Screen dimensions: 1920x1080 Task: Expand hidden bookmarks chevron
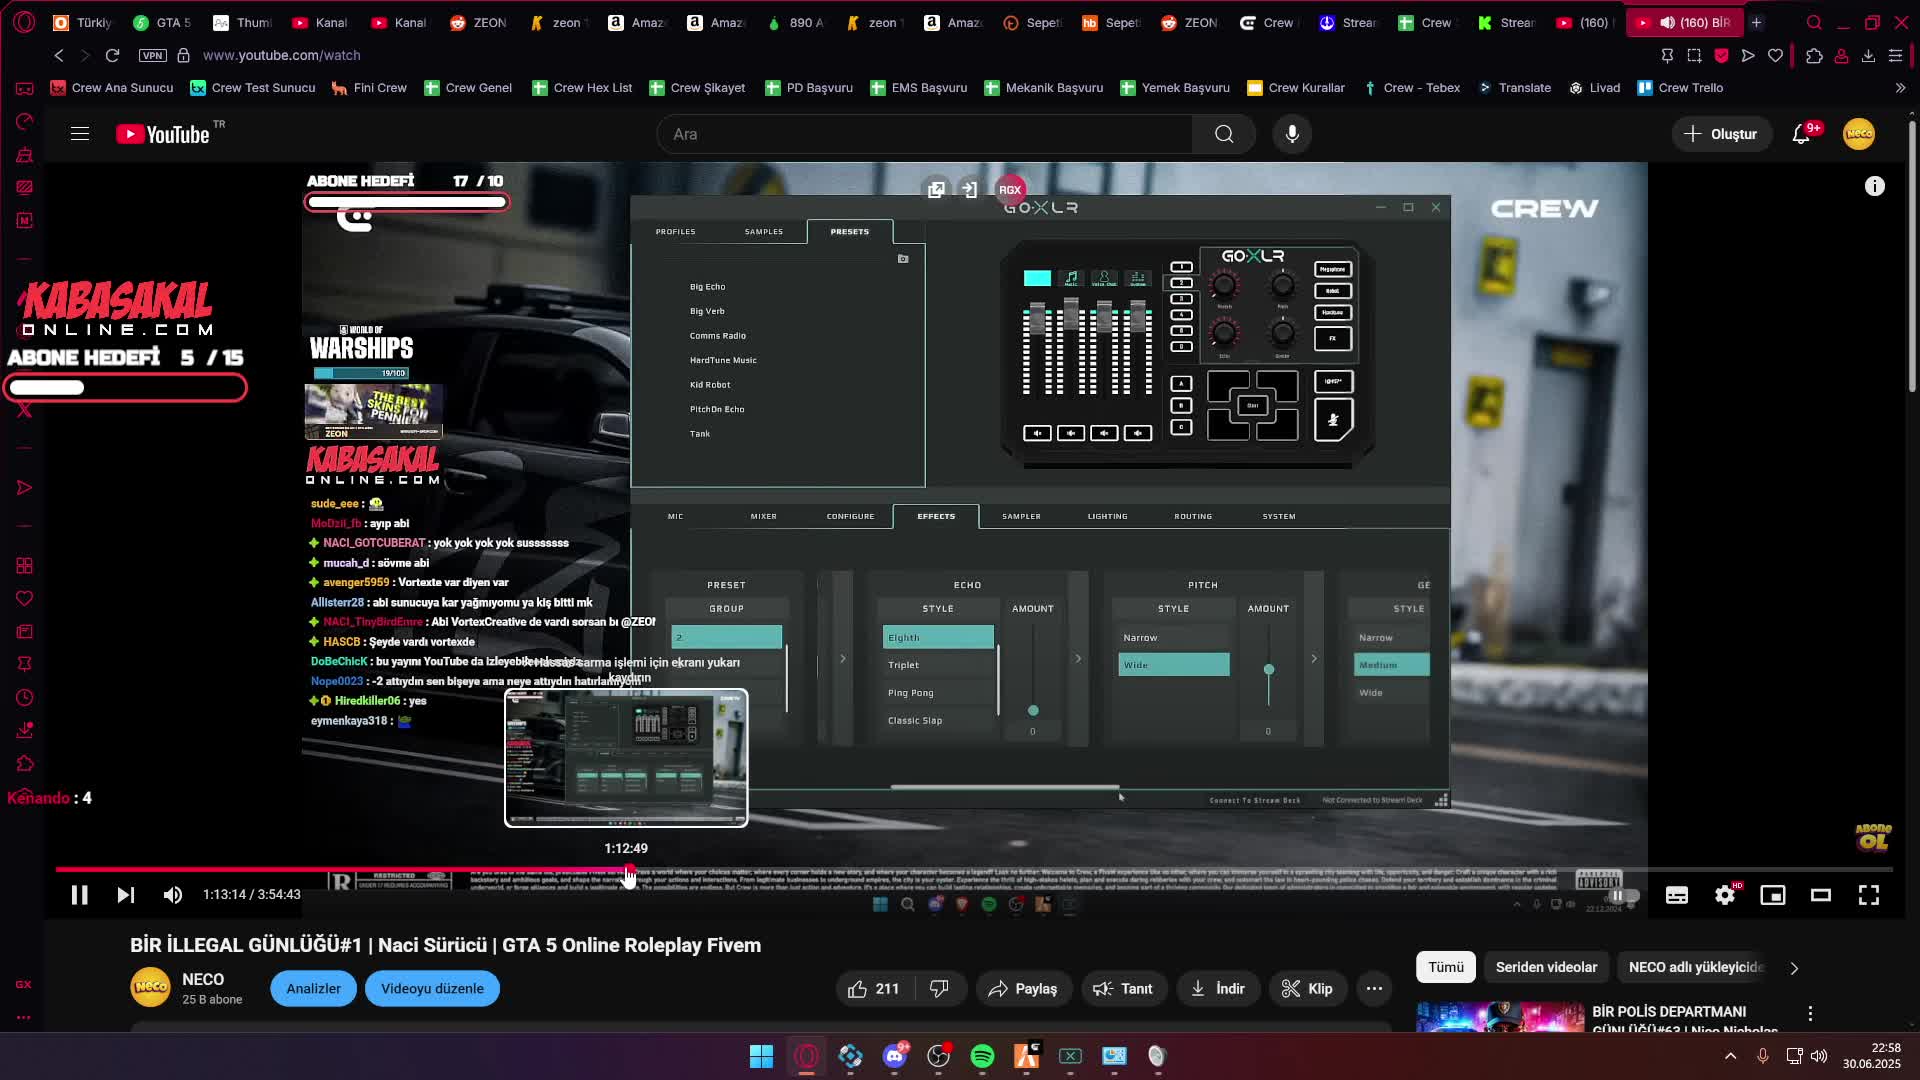coord(1900,88)
